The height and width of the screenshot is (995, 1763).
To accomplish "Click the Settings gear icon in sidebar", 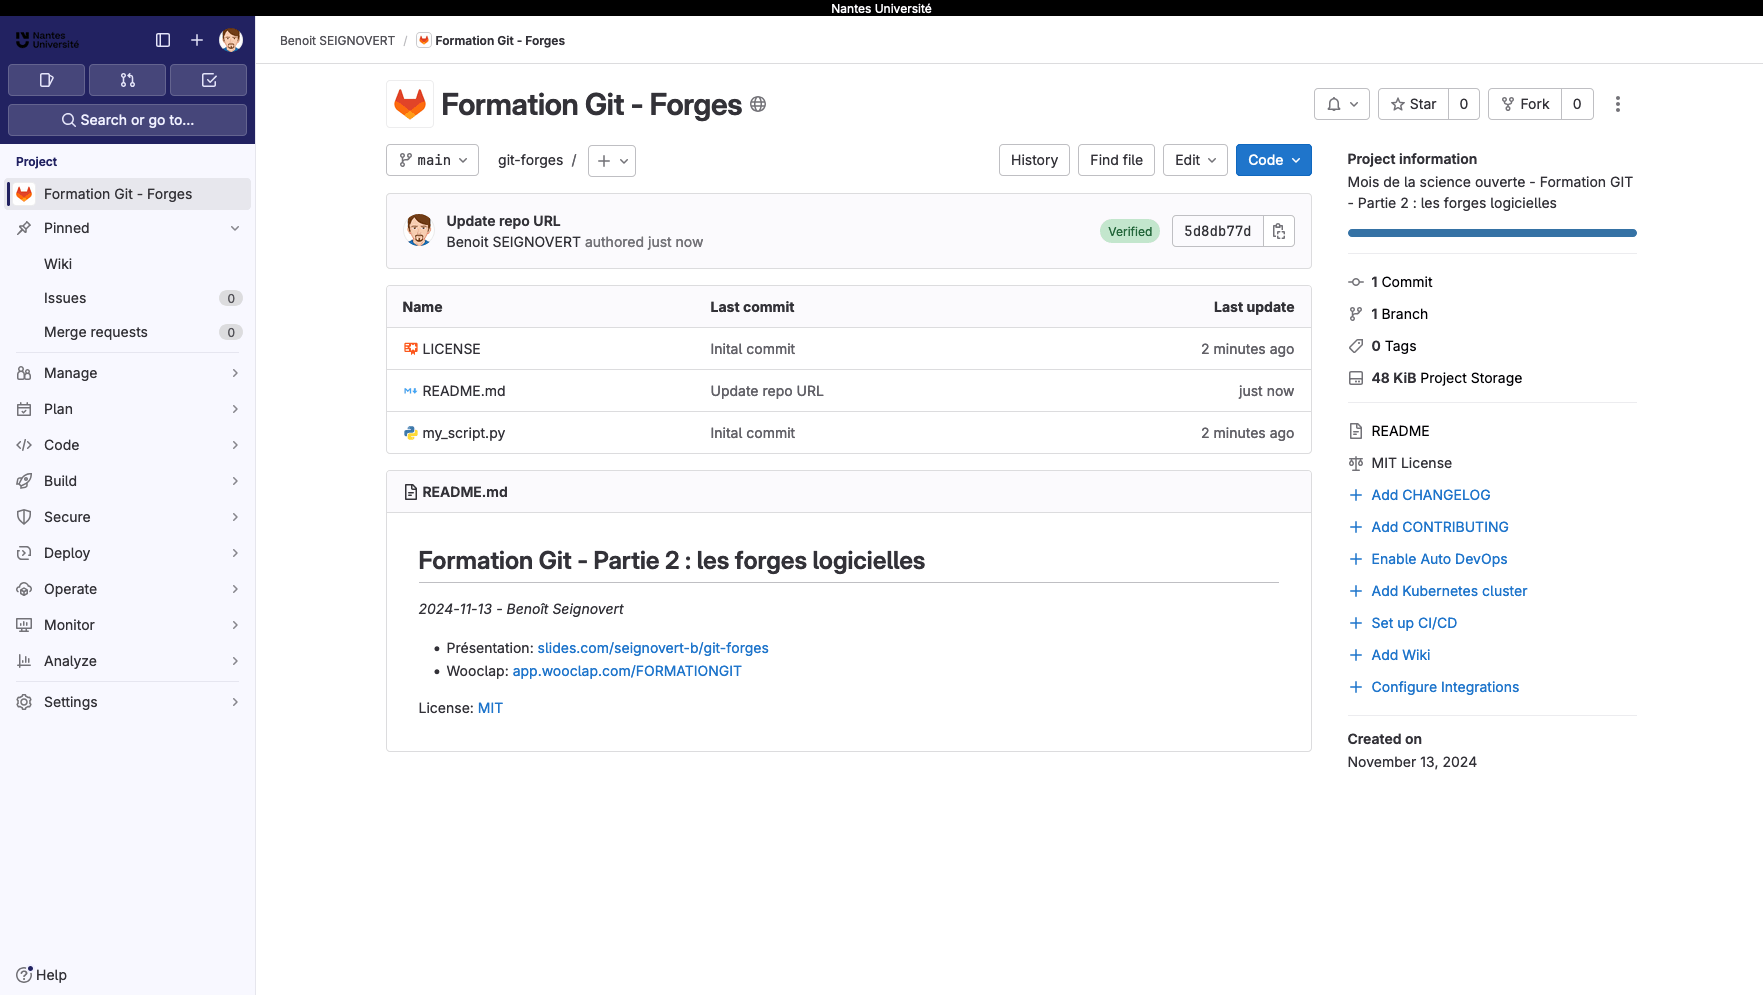I will click(24, 702).
